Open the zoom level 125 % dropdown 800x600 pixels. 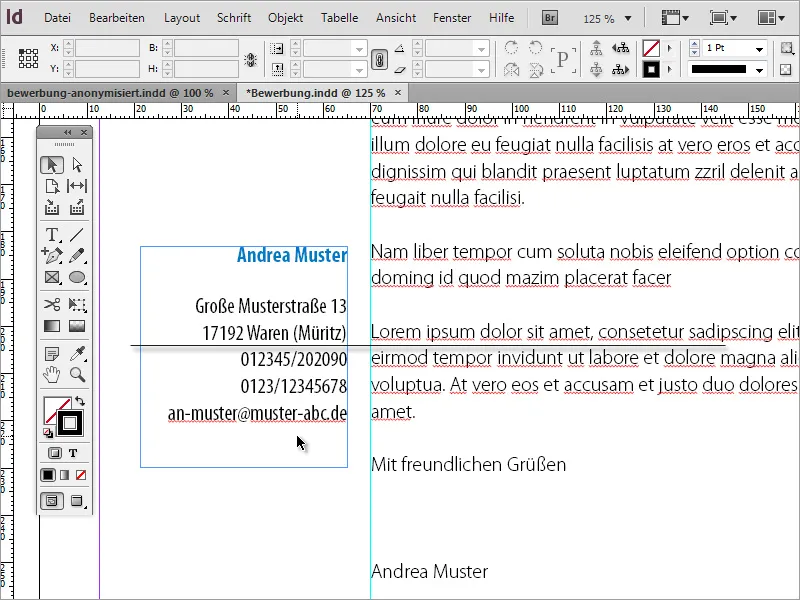(628, 19)
